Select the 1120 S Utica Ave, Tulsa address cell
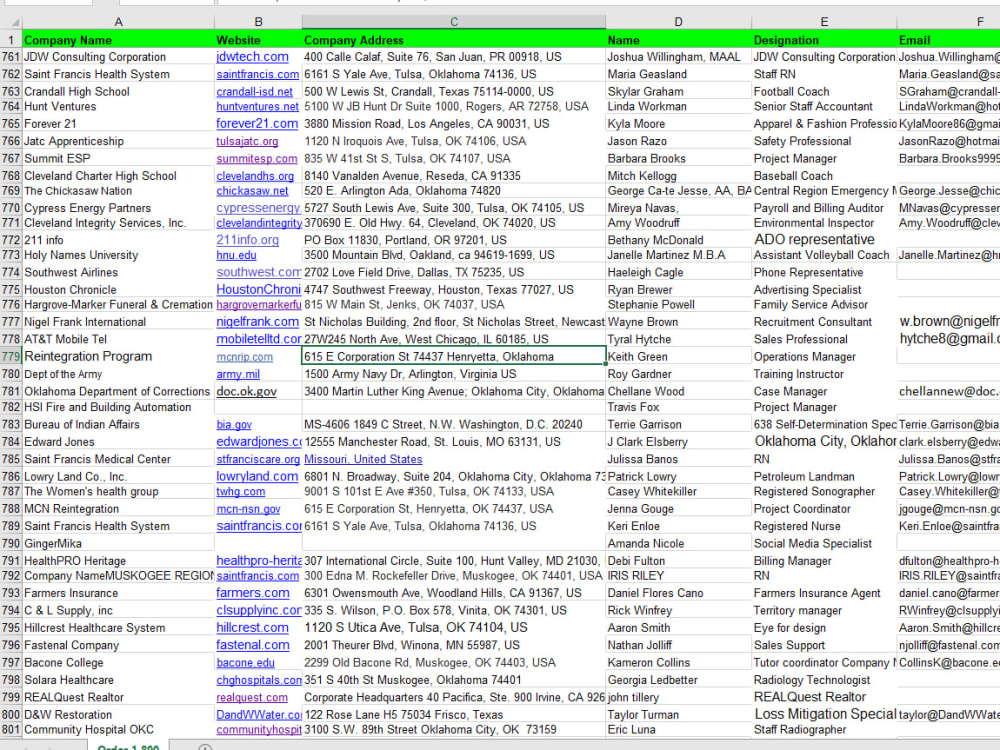1000x750 pixels. 453,628
